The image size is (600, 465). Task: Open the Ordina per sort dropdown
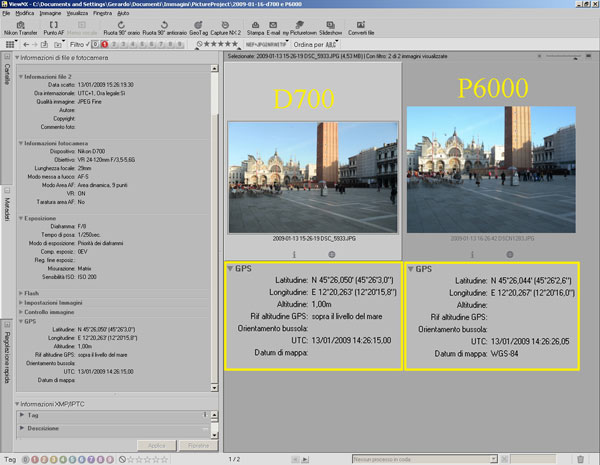coord(316,44)
